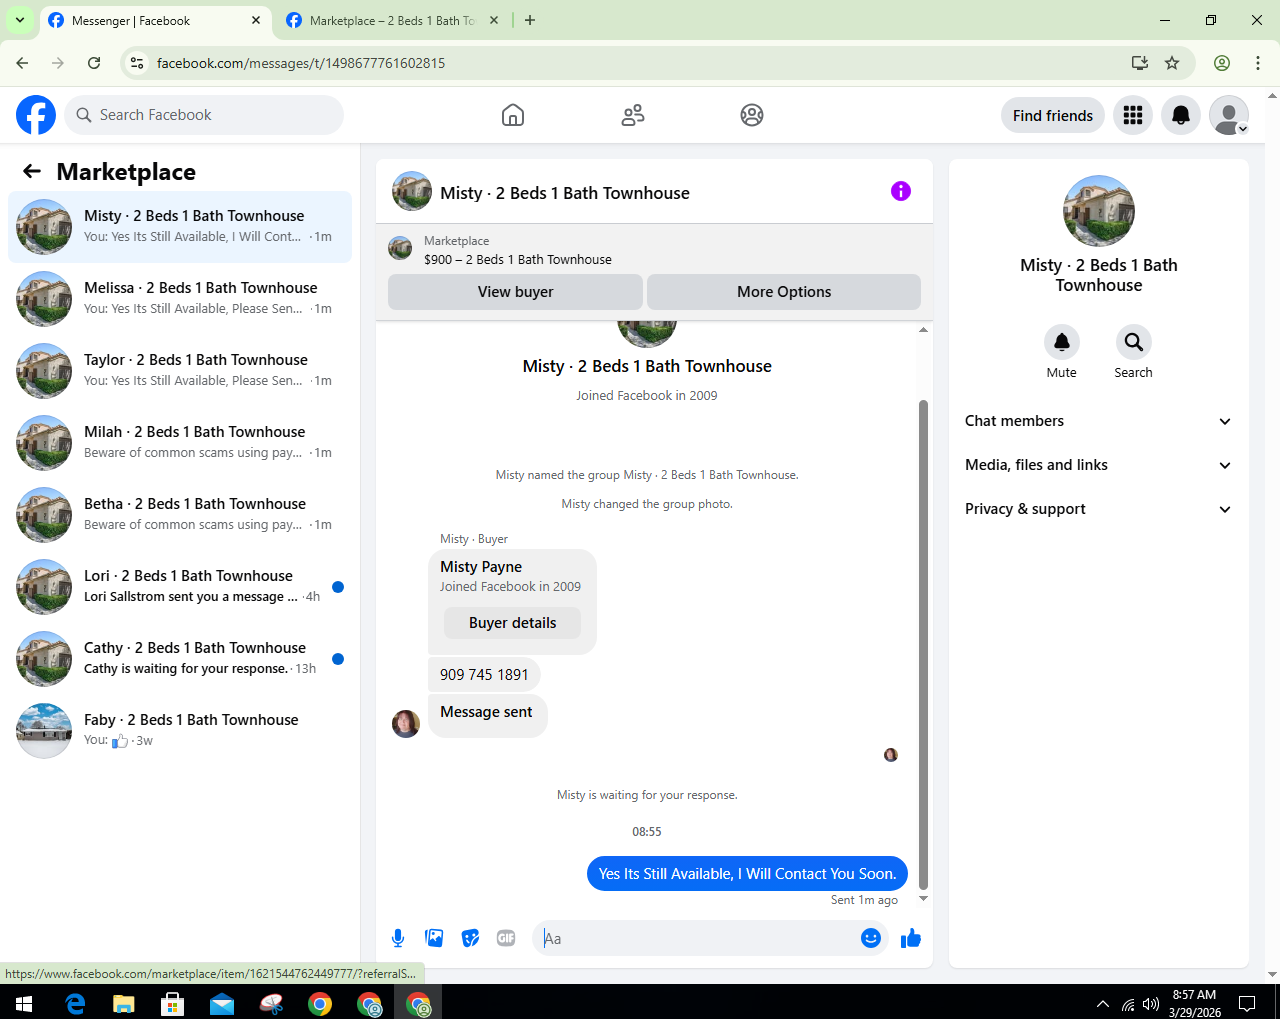Open the $900 – 2 Beds 1 Bath Townhouse listing link
This screenshot has height=1019, width=1280.
pos(518,259)
